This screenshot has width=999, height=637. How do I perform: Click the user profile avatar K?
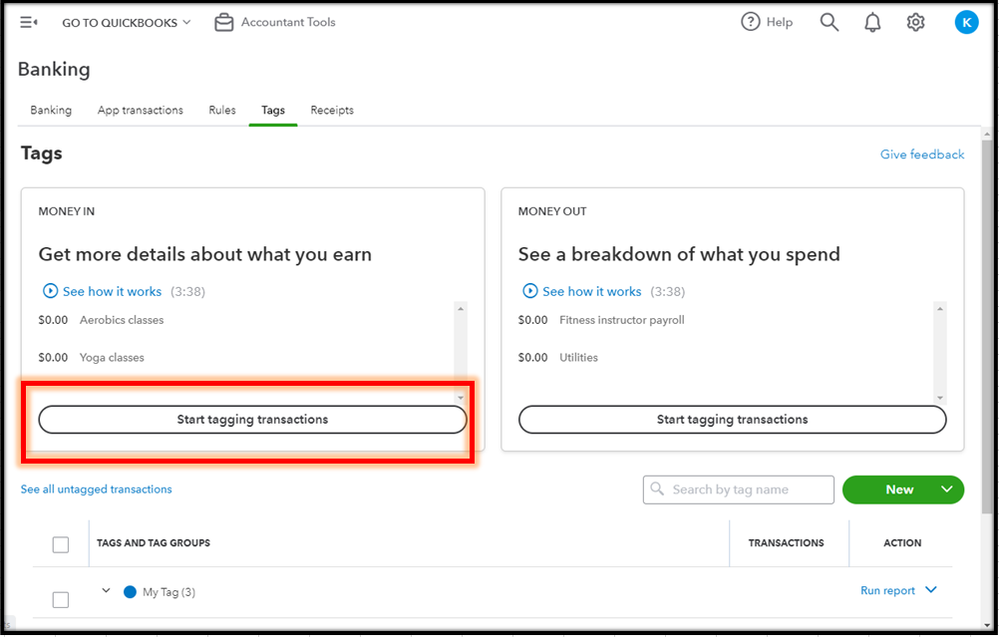966,22
